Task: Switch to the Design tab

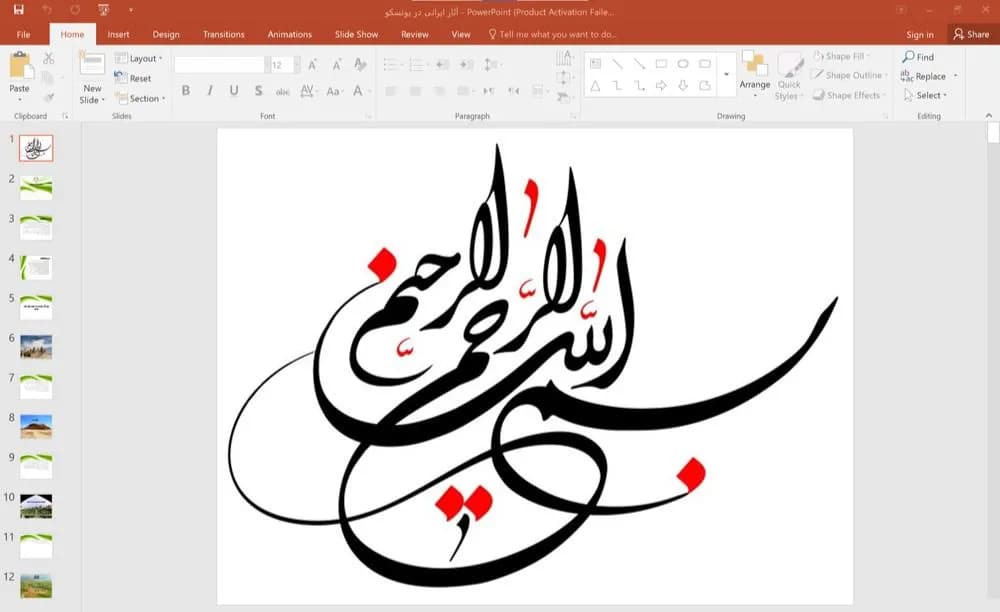Action: [166, 34]
